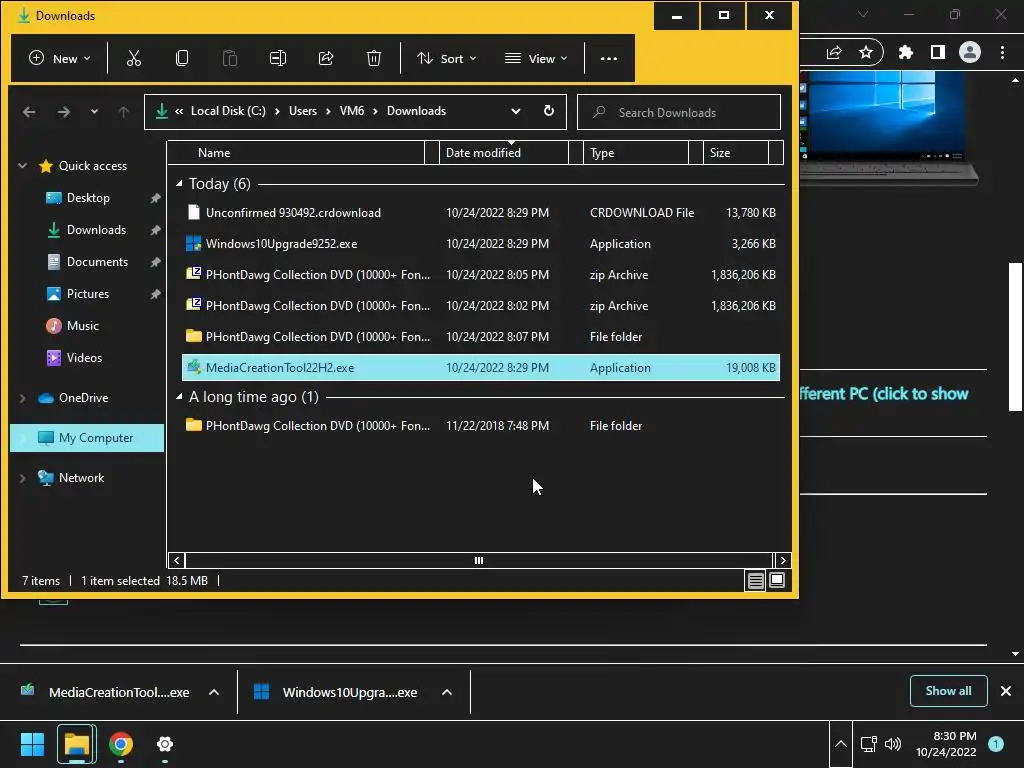Click the Search Downloads field
This screenshot has width=1024, height=768.
(679, 112)
